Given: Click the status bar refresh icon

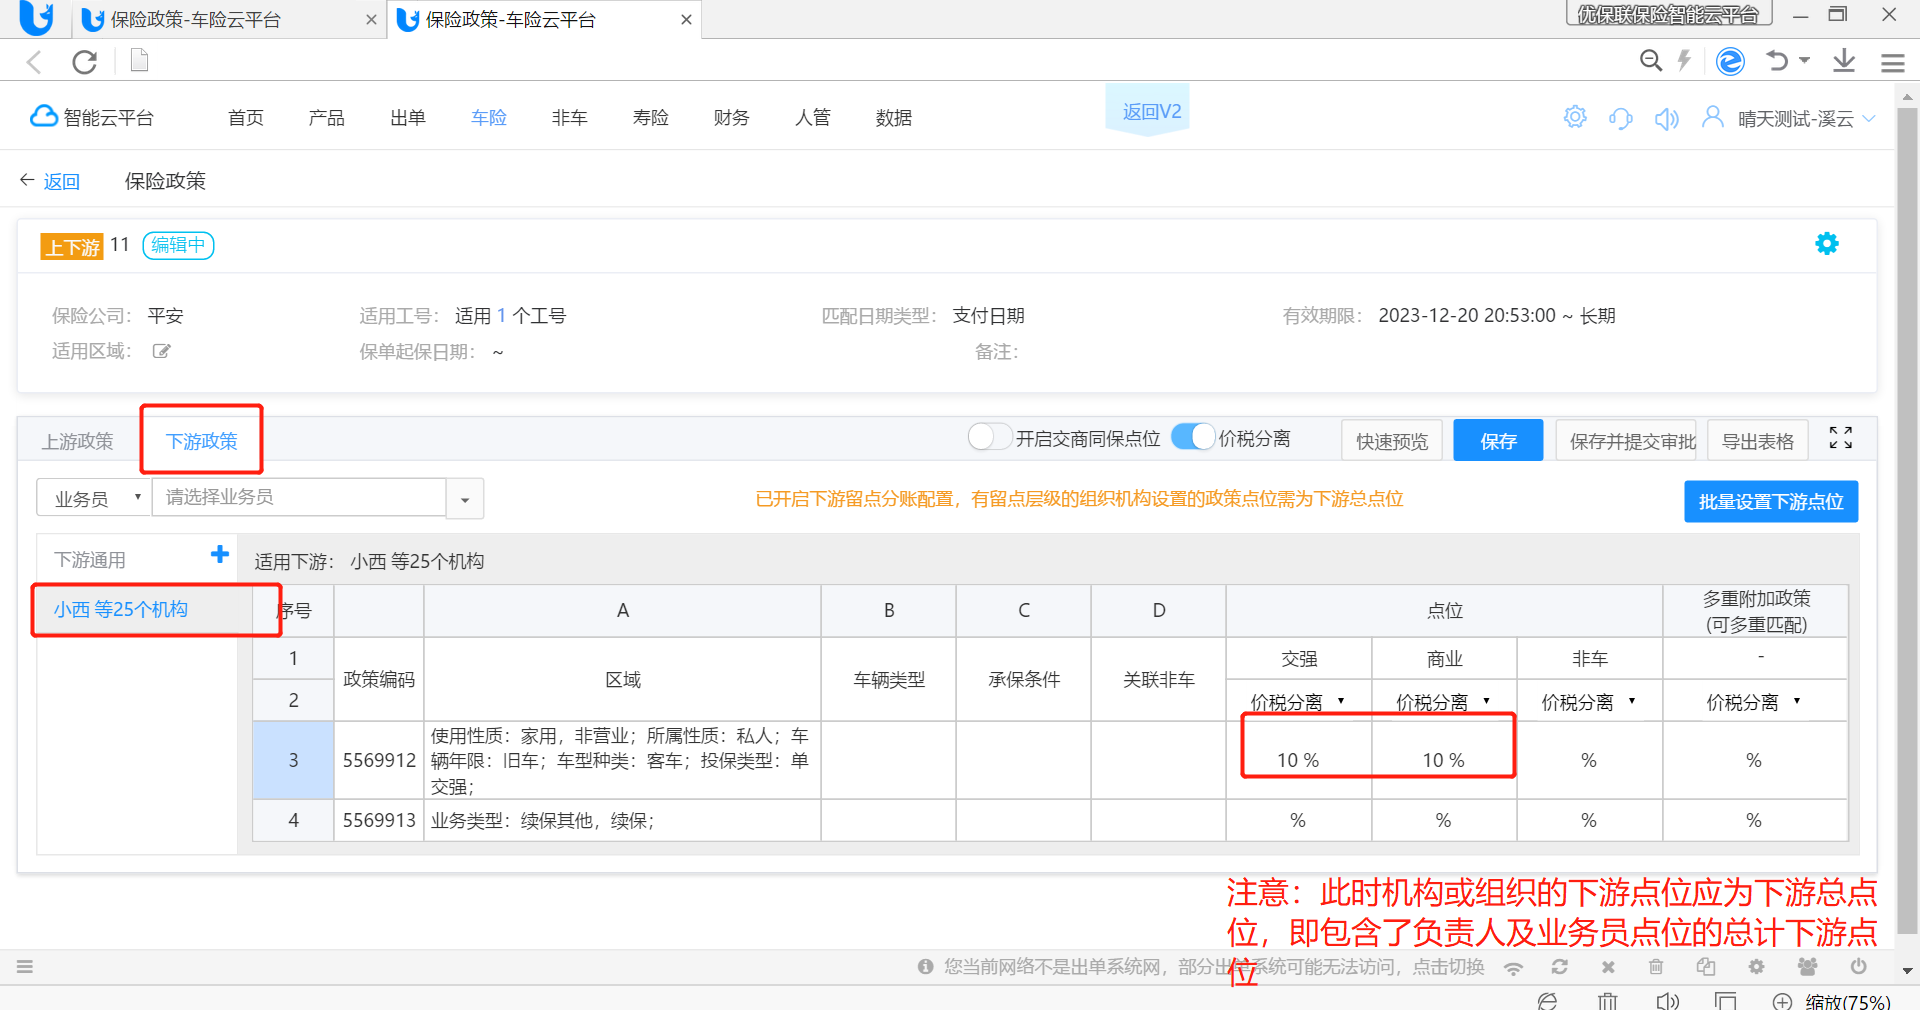Looking at the screenshot, I should pos(1559,967).
